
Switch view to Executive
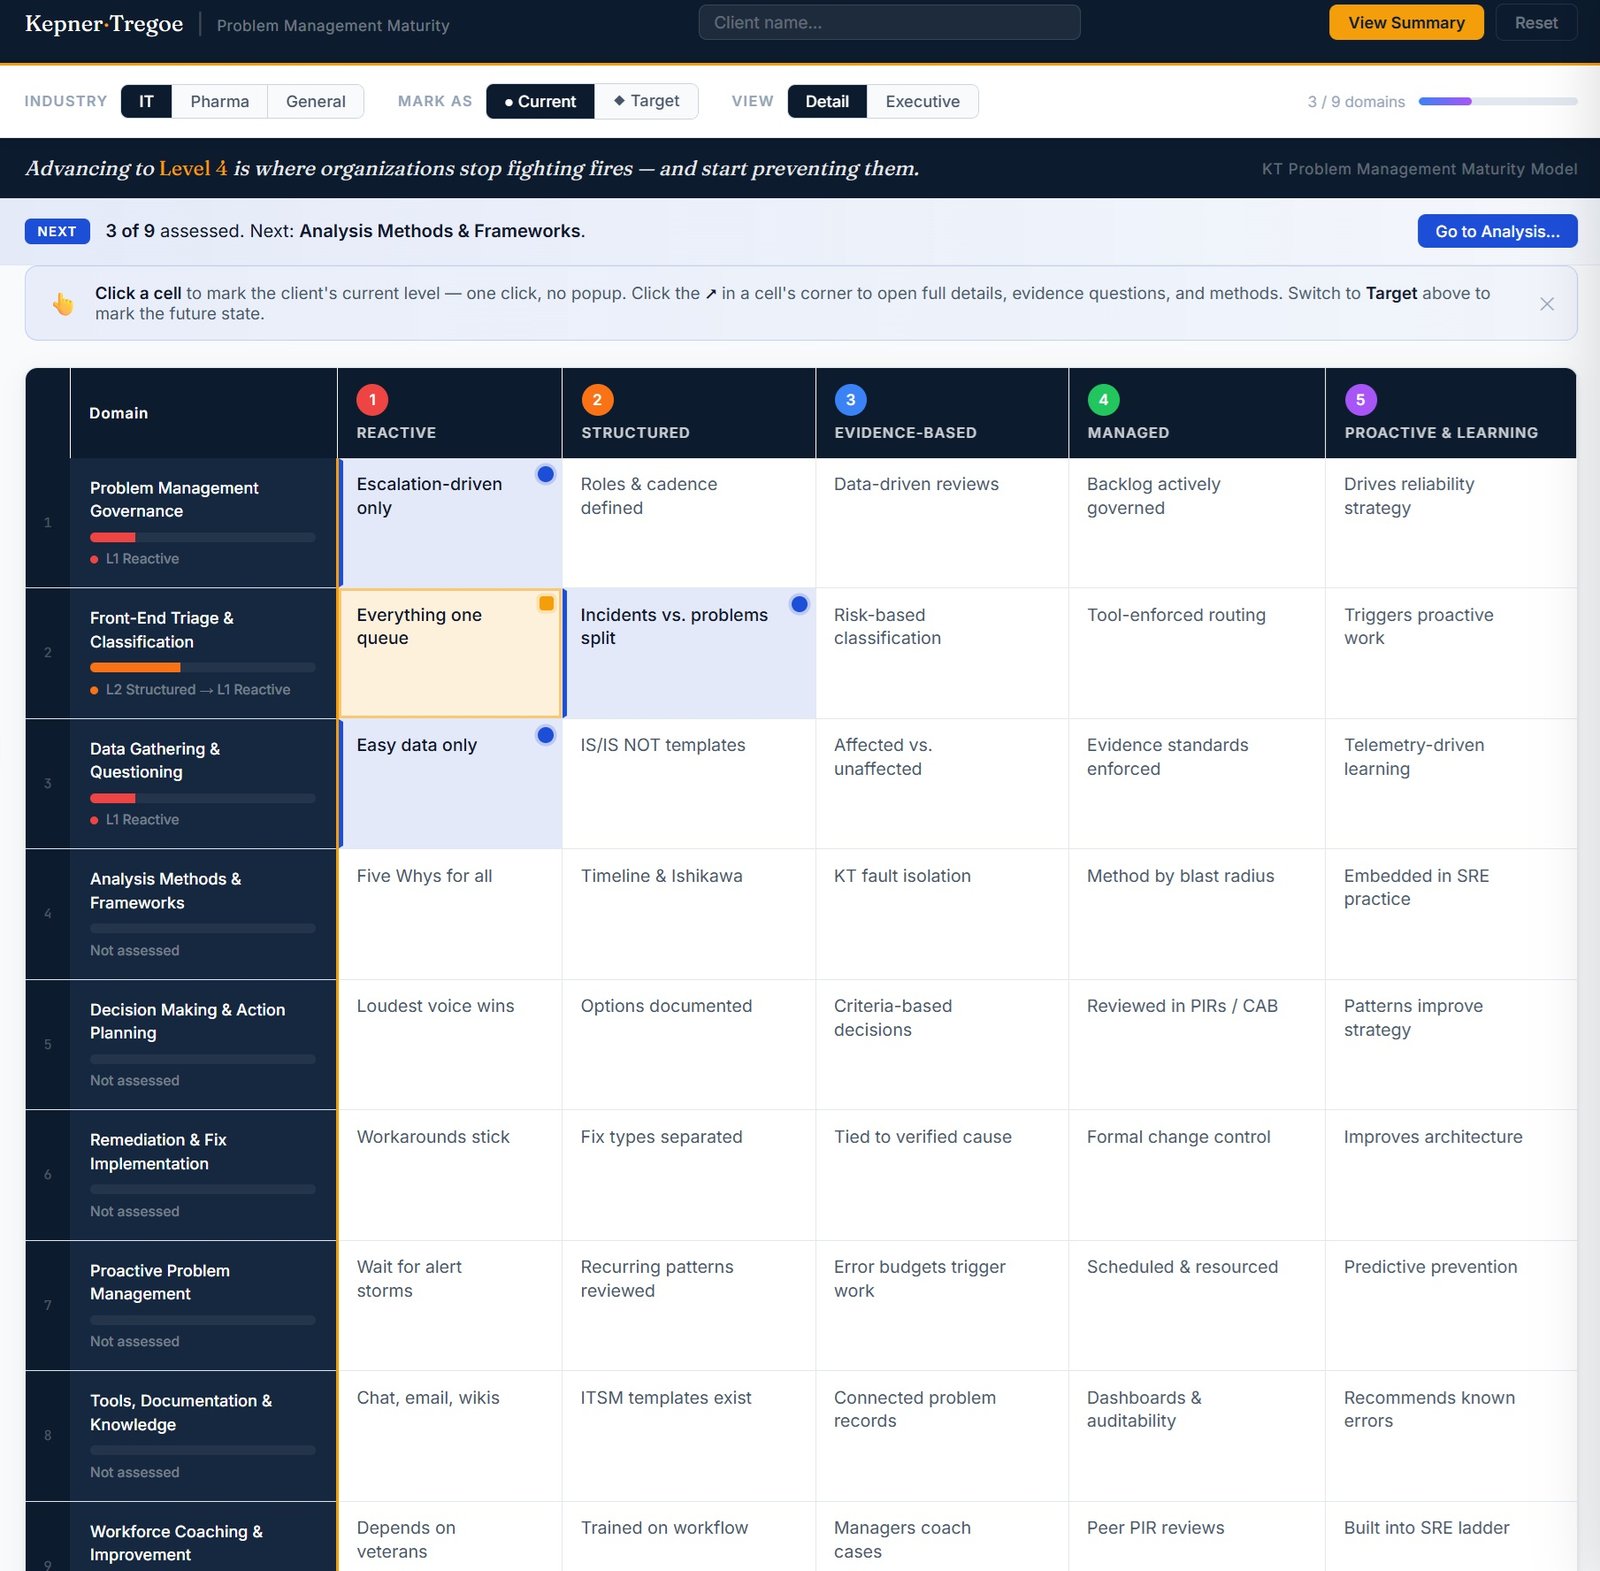tap(922, 101)
